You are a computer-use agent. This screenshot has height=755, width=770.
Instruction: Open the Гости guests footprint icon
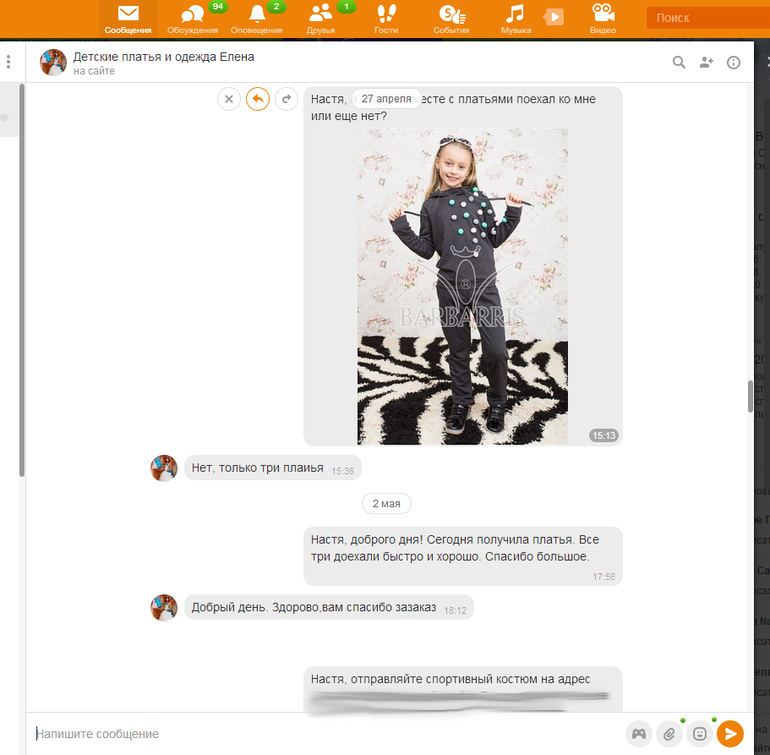(x=386, y=18)
